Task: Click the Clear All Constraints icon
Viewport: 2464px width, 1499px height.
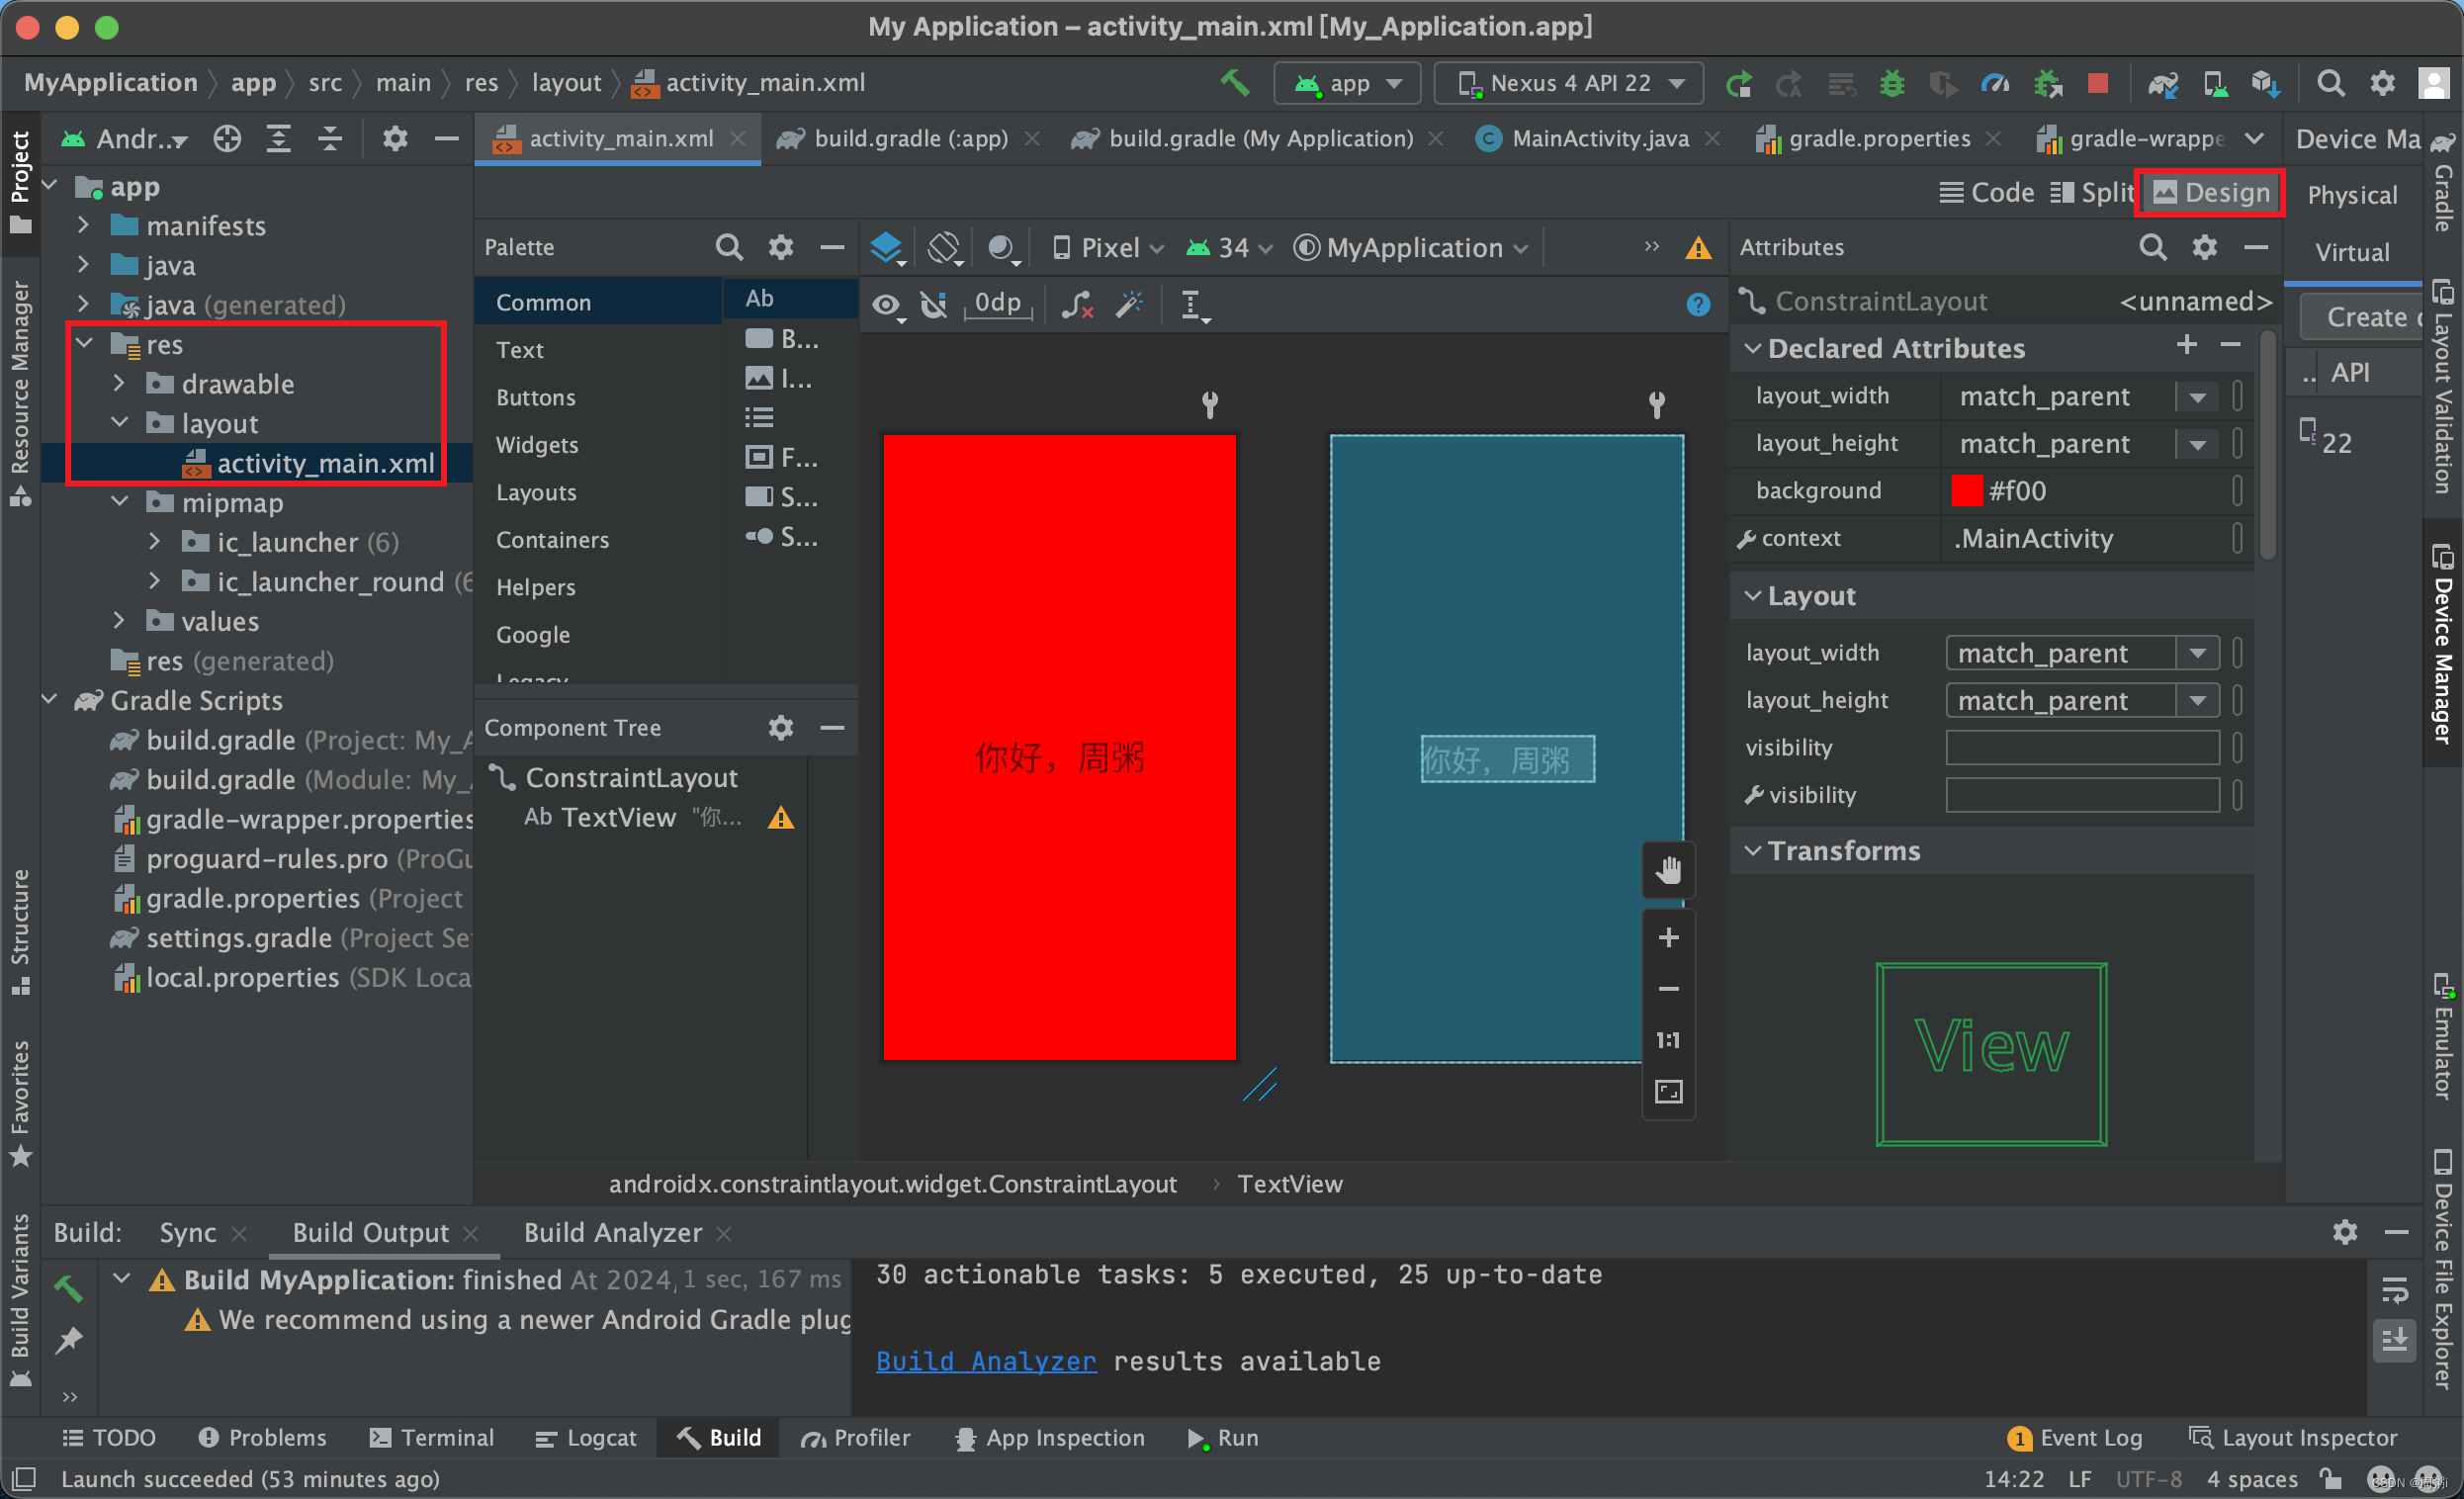Action: click(1076, 304)
